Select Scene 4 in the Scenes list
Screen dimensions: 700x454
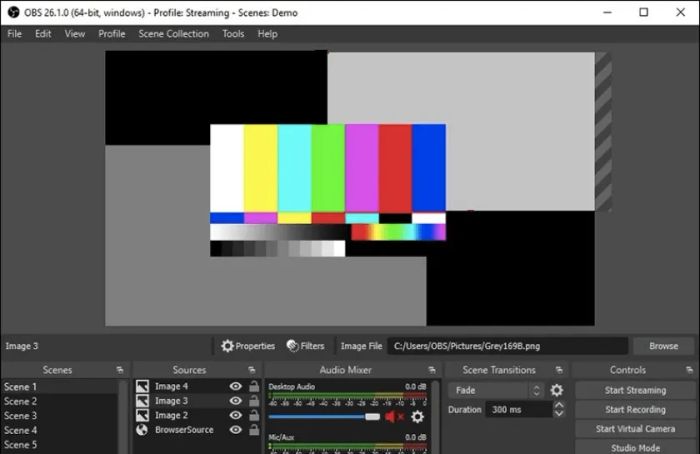(x=60, y=430)
